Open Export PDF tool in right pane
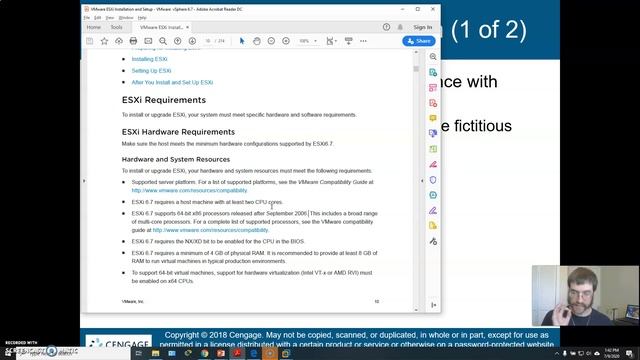640x360 pixels. [x=433, y=72]
